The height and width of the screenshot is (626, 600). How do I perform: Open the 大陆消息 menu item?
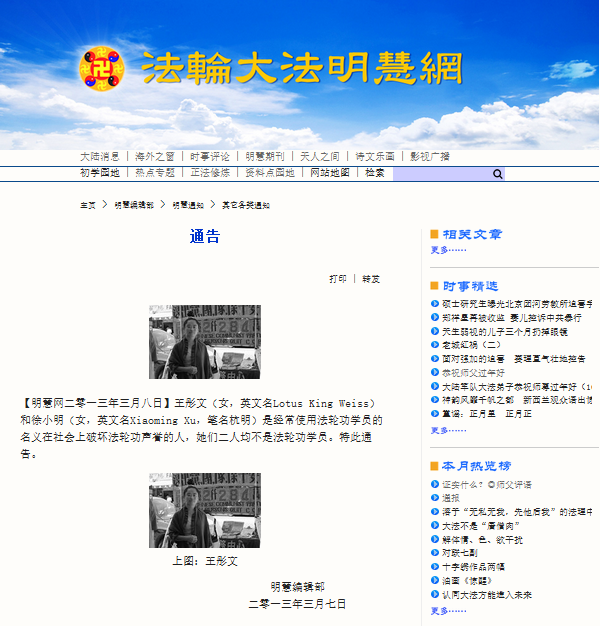click(x=100, y=156)
